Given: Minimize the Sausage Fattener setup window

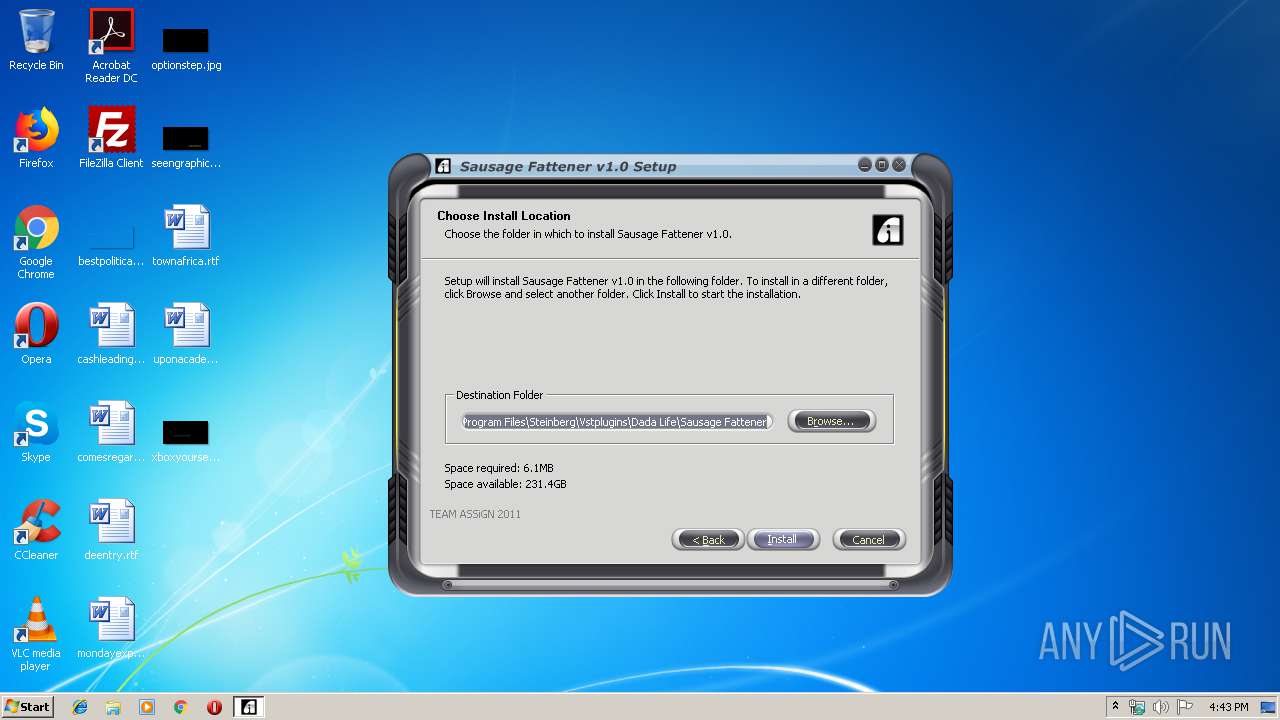Looking at the screenshot, I should (865, 165).
